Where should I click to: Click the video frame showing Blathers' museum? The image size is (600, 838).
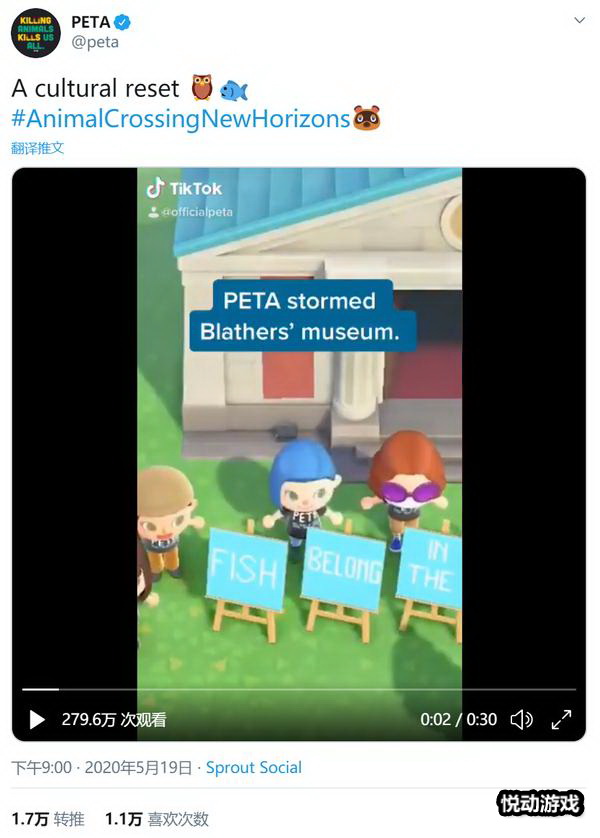point(299,428)
